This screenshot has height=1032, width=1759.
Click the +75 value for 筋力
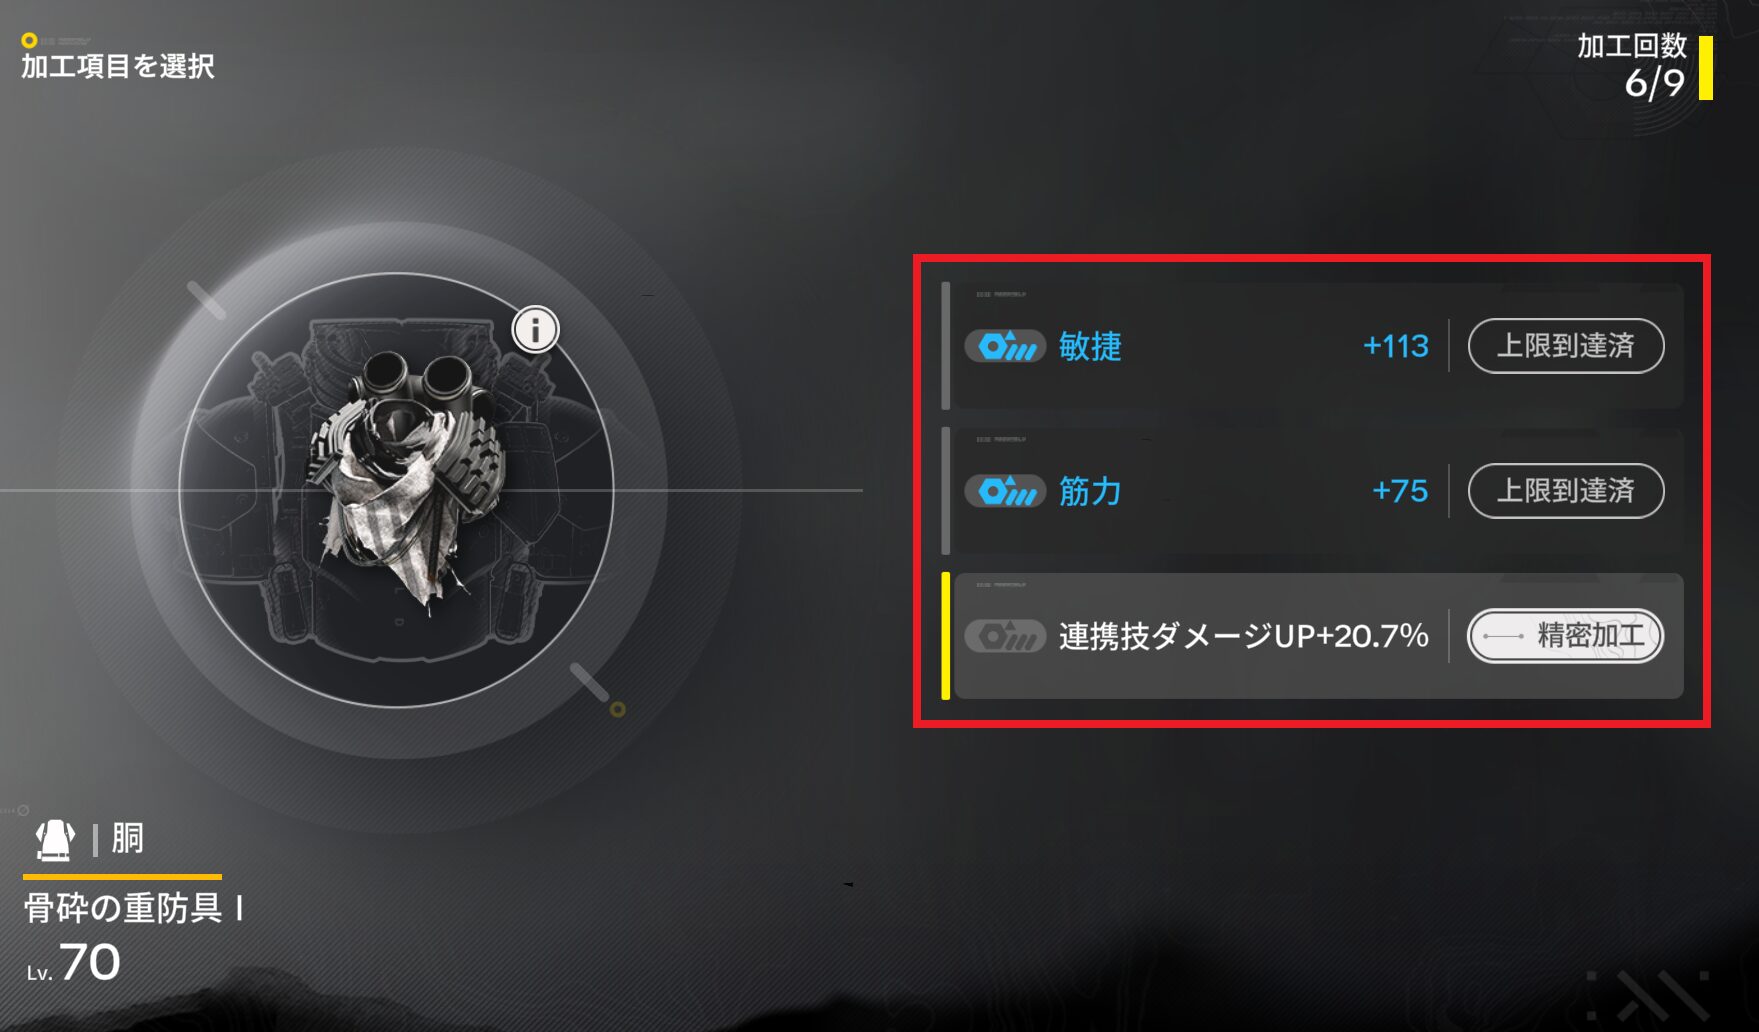point(1400,491)
